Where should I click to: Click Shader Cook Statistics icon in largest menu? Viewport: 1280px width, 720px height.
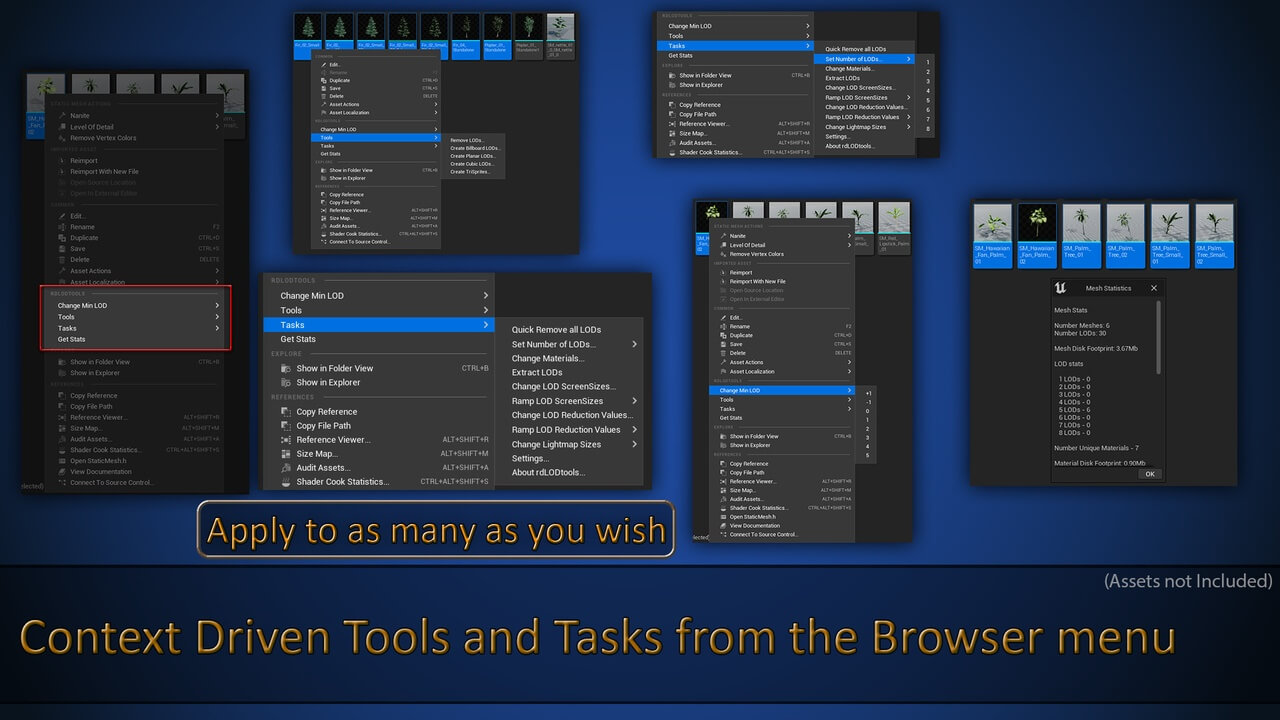click(x=287, y=482)
